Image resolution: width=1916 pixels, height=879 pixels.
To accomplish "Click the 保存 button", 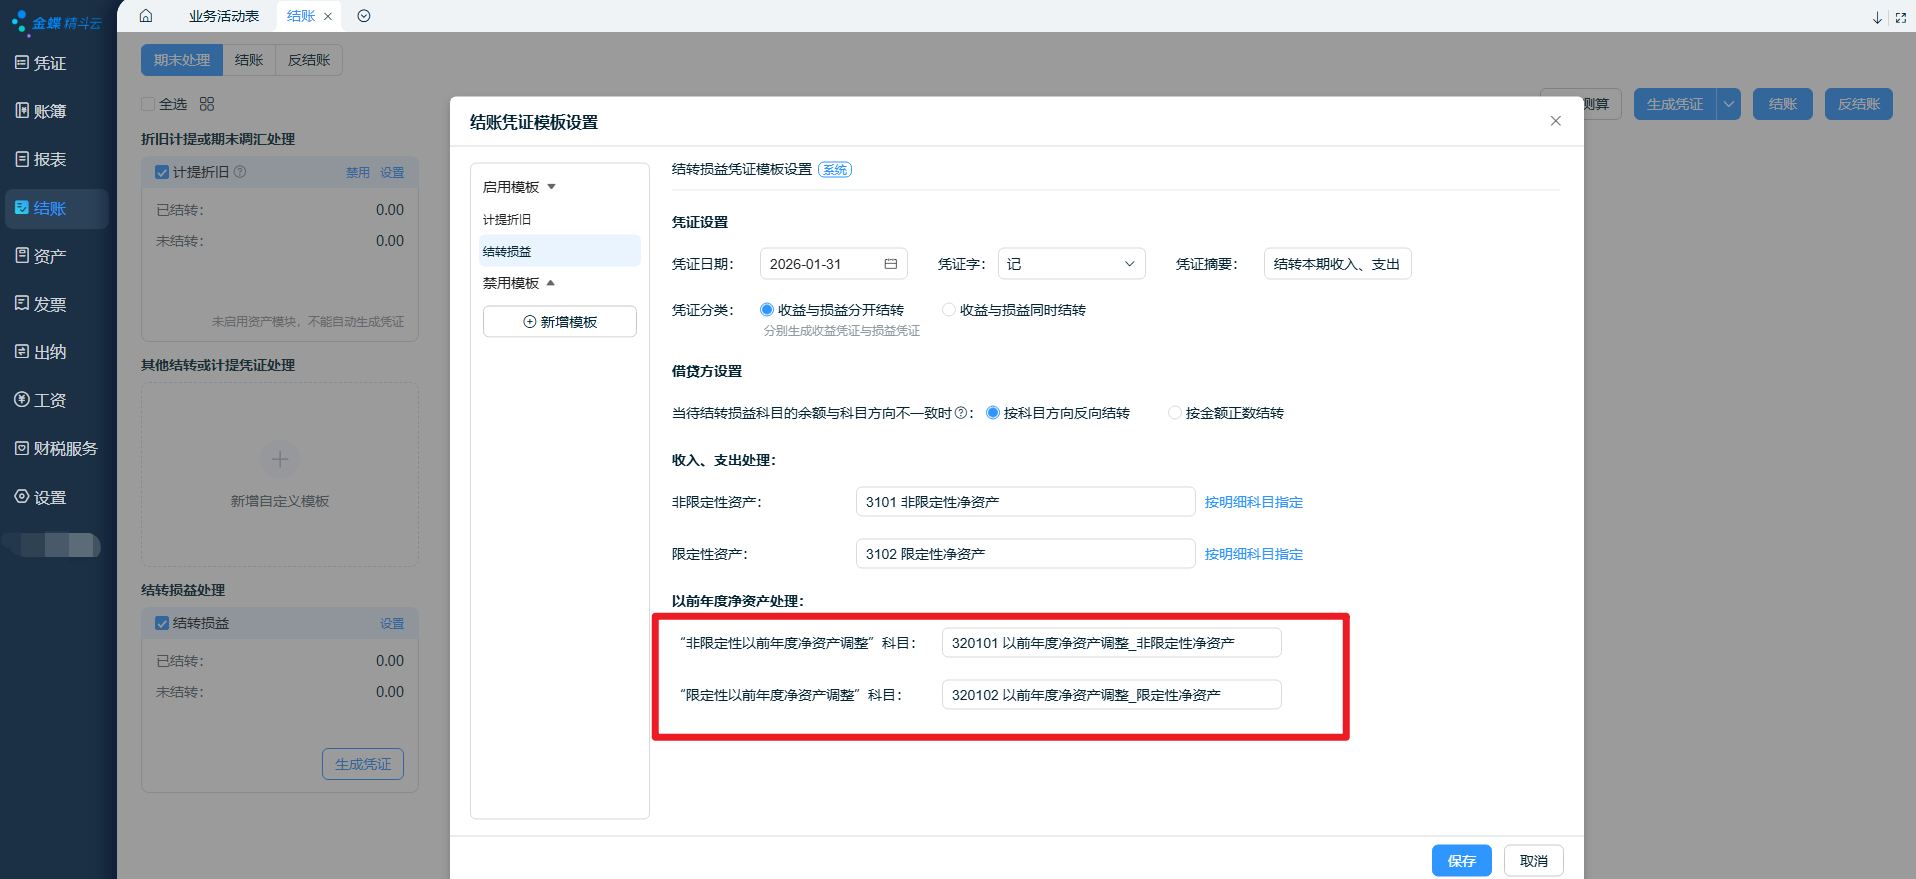I will point(1461,861).
